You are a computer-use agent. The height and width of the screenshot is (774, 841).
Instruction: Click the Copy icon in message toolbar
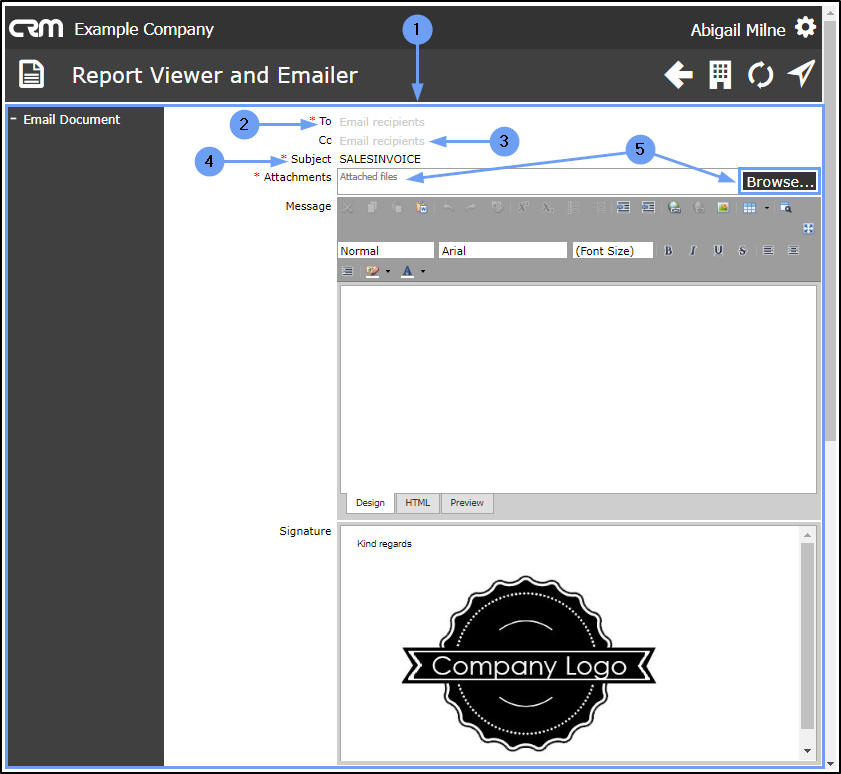point(372,208)
